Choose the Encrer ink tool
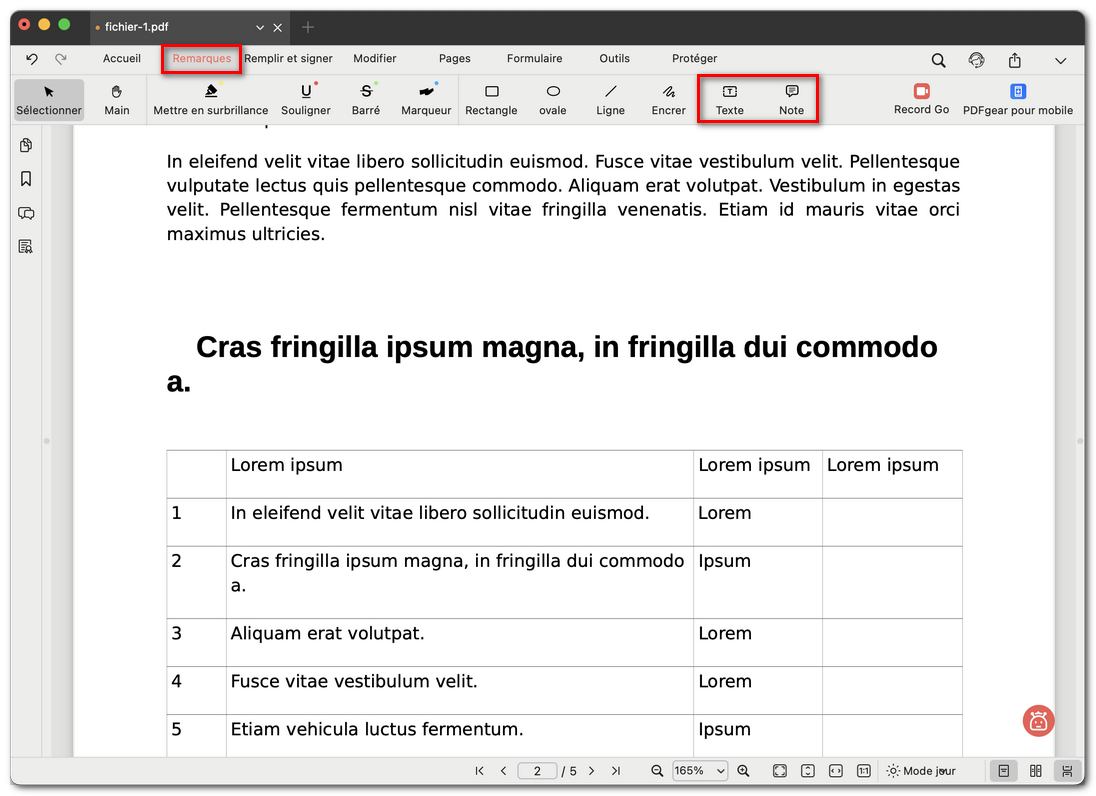 click(x=667, y=99)
